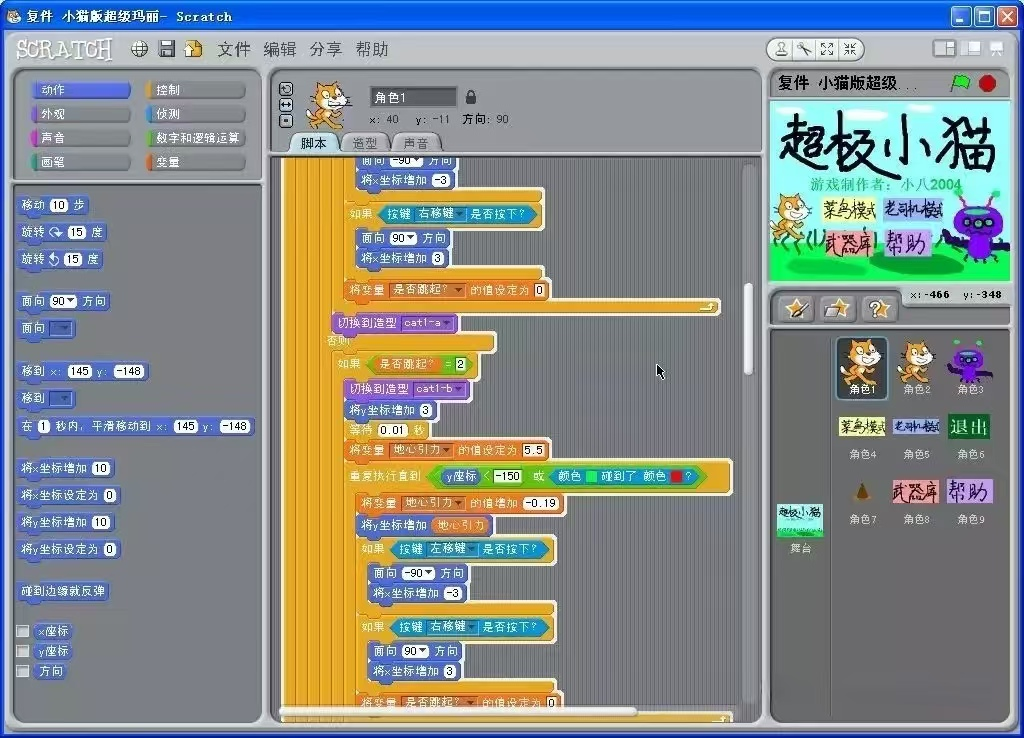Open the 帮助 menu

372,49
